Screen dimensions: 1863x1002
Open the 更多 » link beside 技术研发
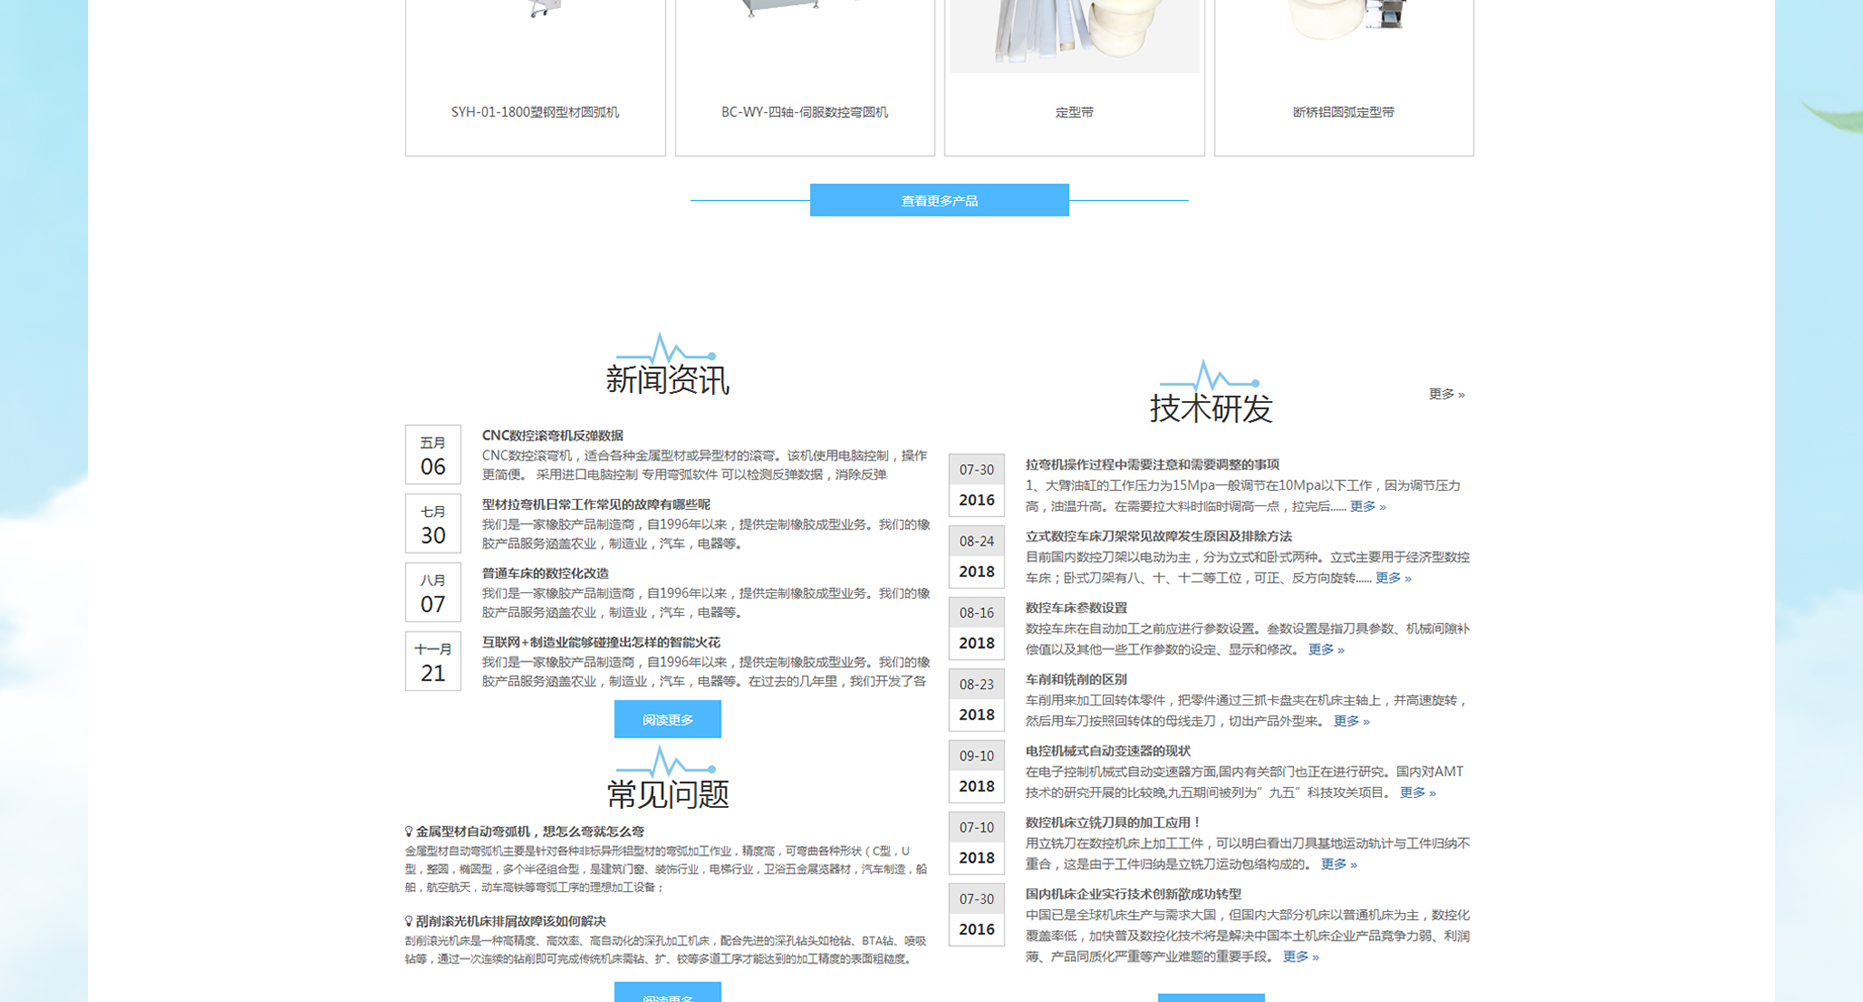pyautogui.click(x=1445, y=394)
